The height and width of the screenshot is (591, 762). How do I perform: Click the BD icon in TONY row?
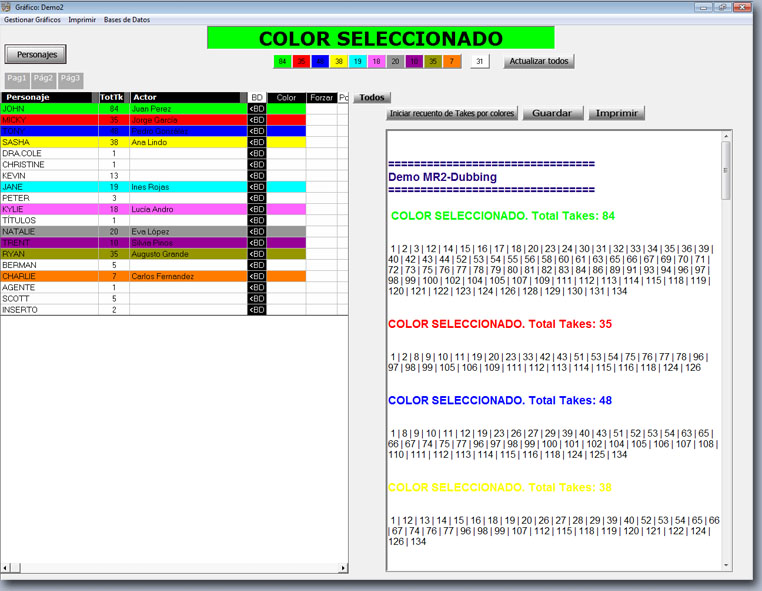(257, 131)
